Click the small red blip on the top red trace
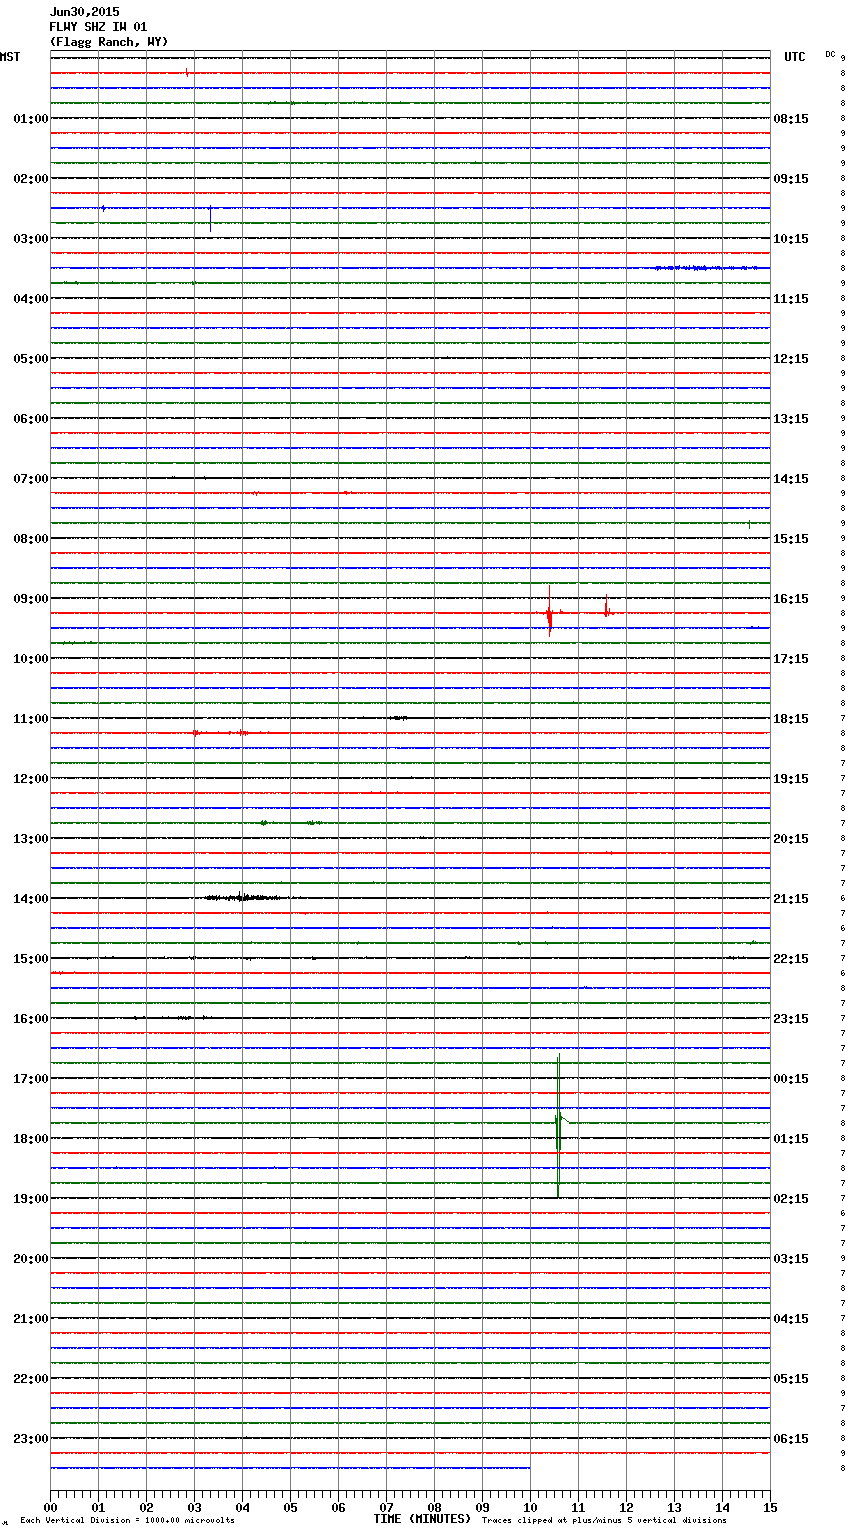Screen dimensions: 850x1534 187,72
